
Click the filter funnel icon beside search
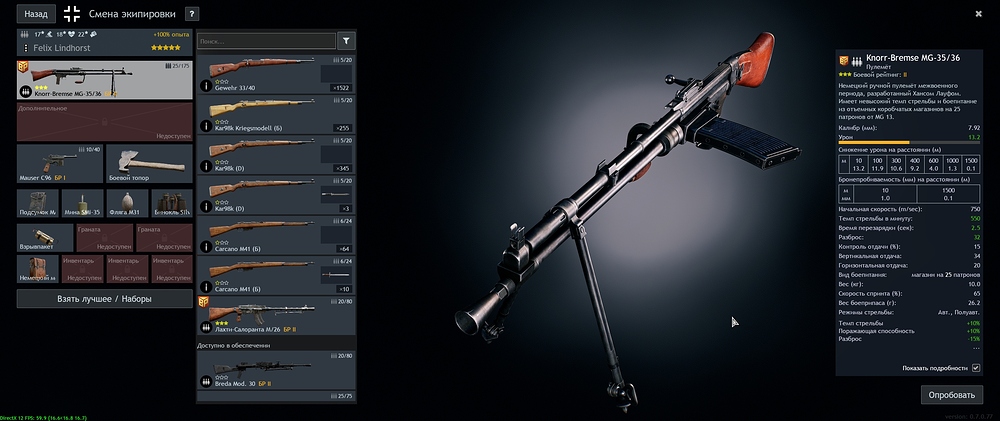click(347, 41)
